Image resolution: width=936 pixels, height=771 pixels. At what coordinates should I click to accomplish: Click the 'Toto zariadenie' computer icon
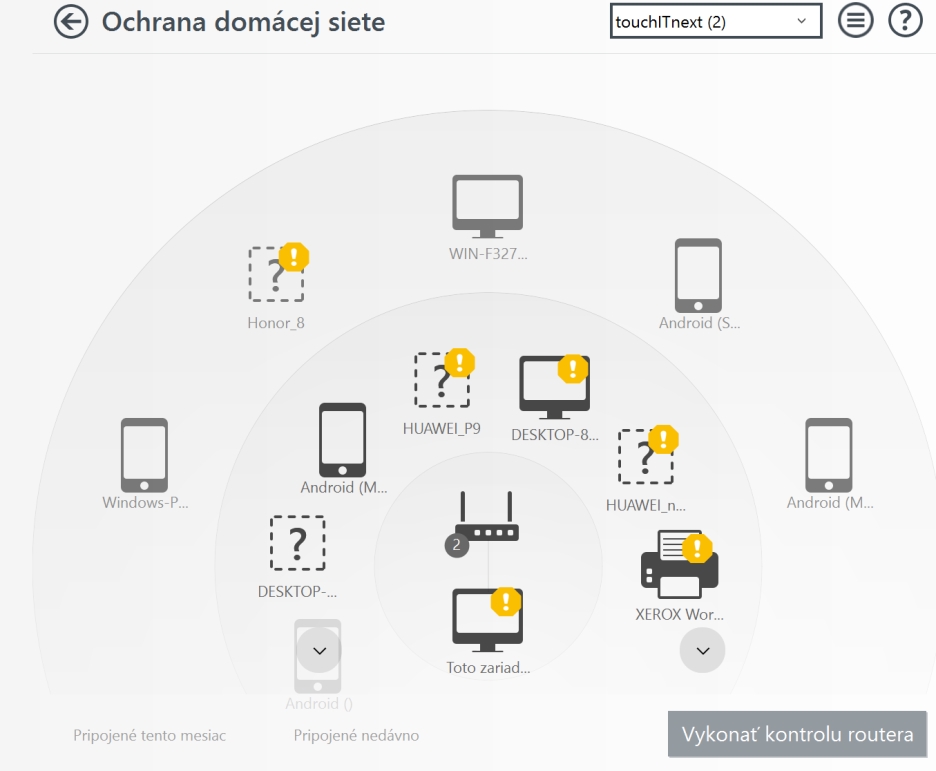487,617
